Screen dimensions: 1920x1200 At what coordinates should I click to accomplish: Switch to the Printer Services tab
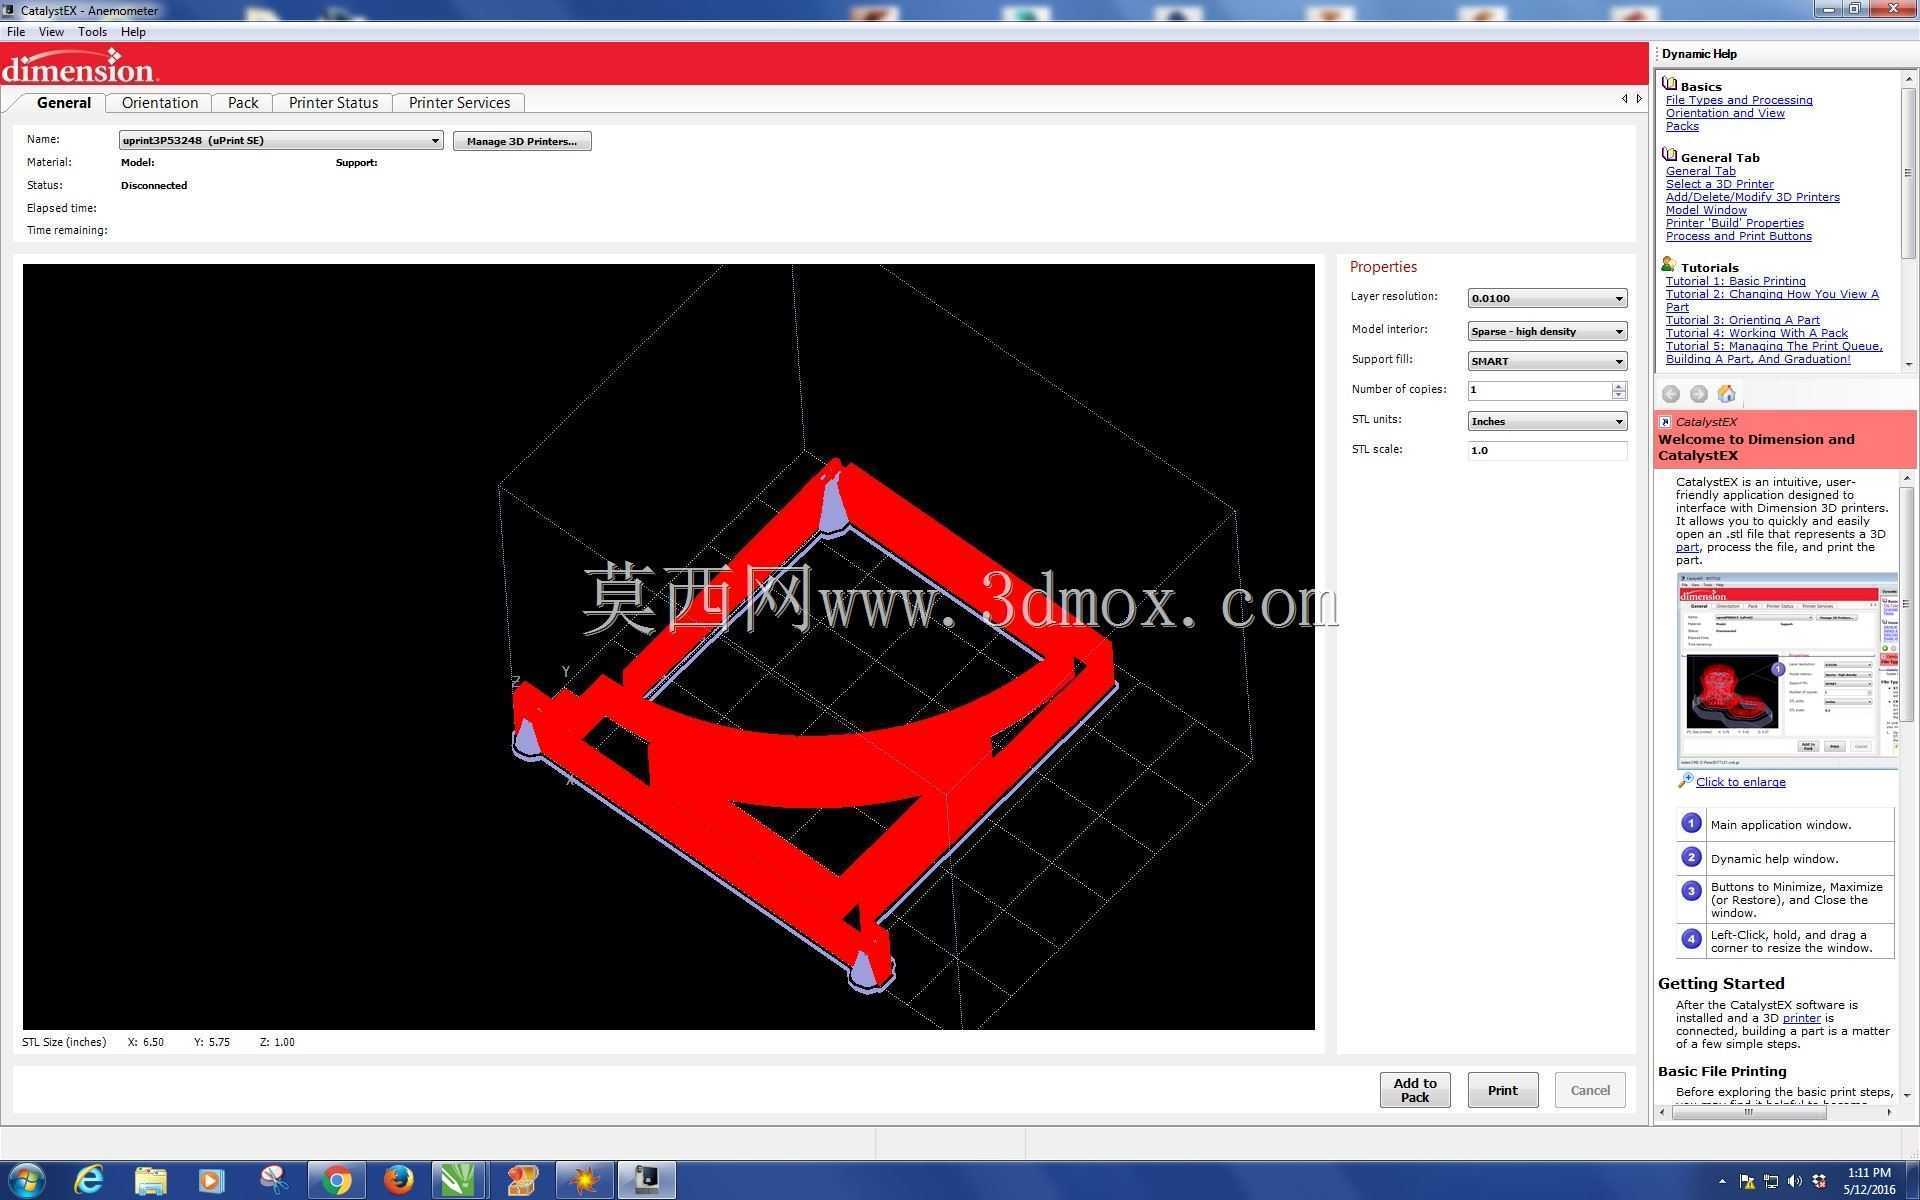point(459,103)
